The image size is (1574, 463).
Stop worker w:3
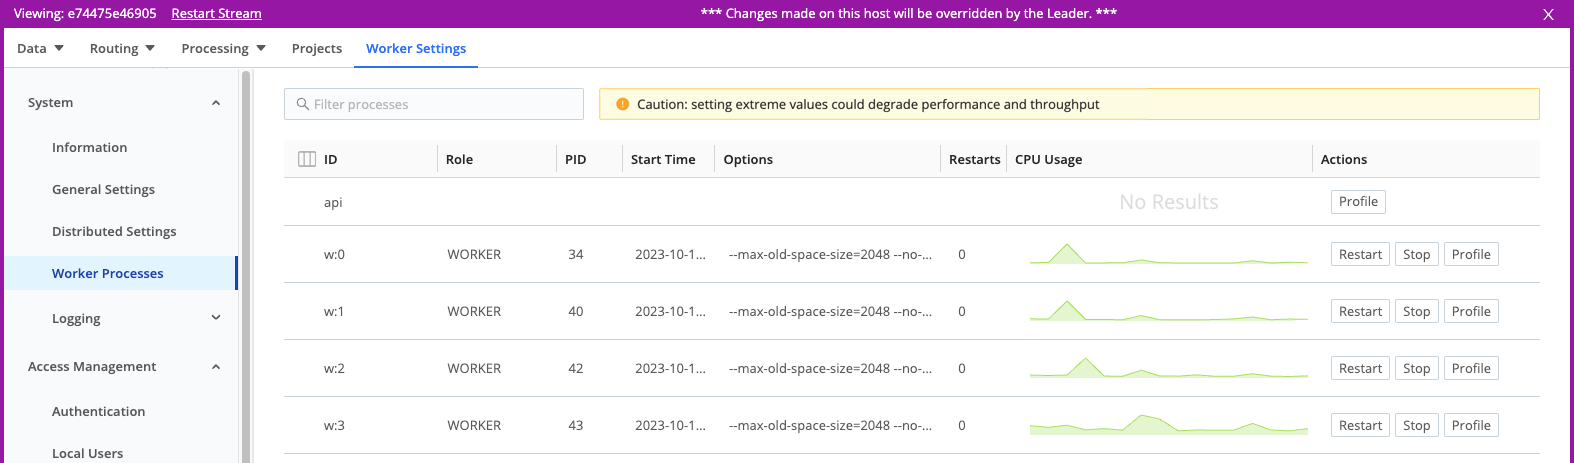[x=1416, y=425]
